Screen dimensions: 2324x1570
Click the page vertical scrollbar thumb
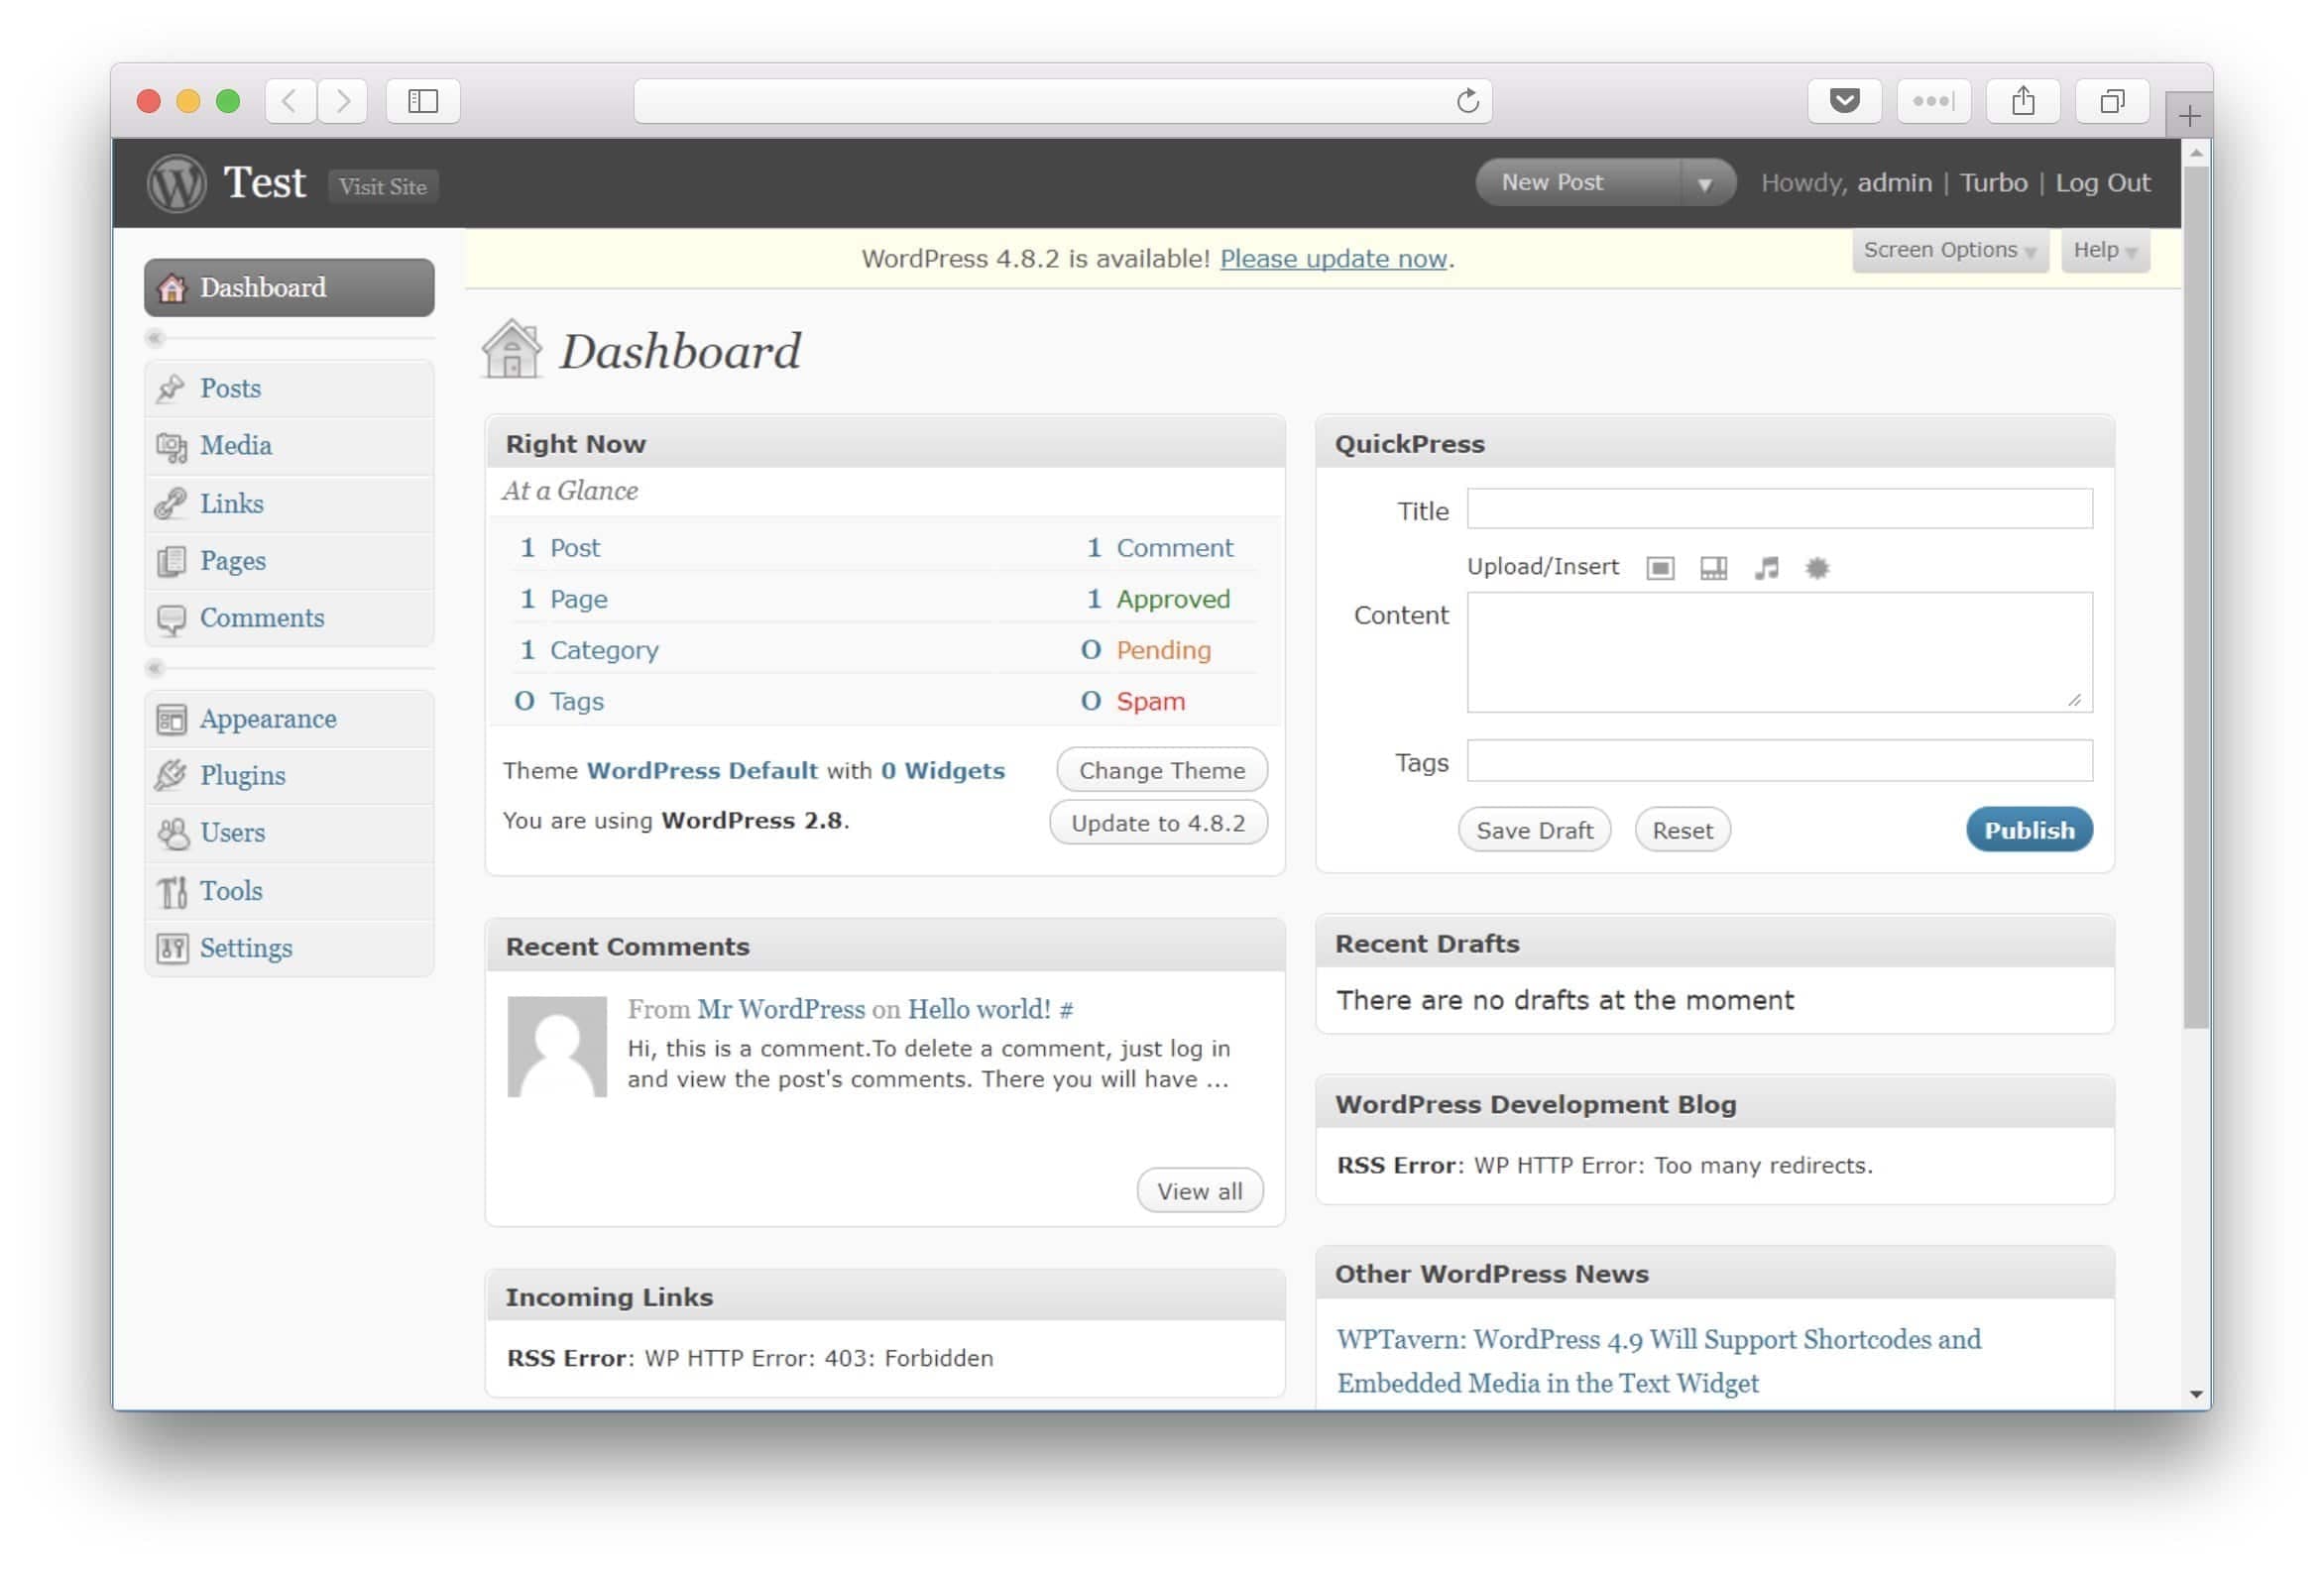click(2196, 600)
